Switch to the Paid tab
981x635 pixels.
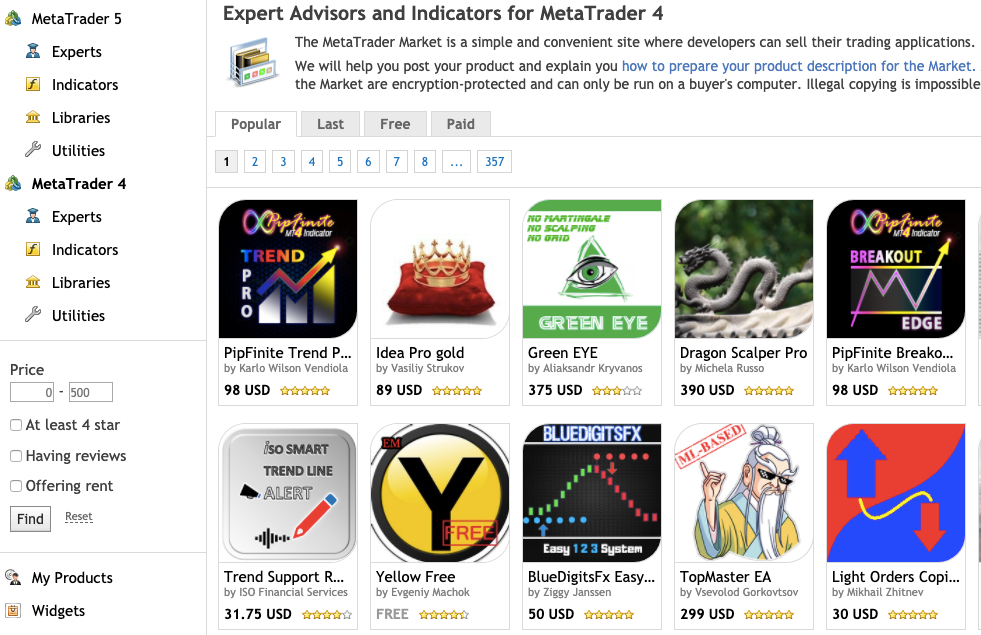(x=460, y=124)
